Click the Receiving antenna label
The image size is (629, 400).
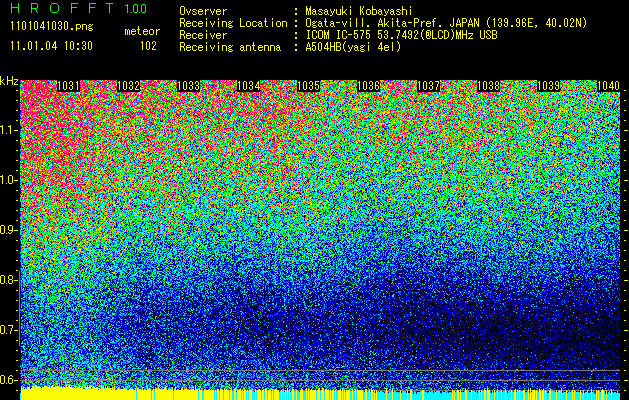coord(230,47)
